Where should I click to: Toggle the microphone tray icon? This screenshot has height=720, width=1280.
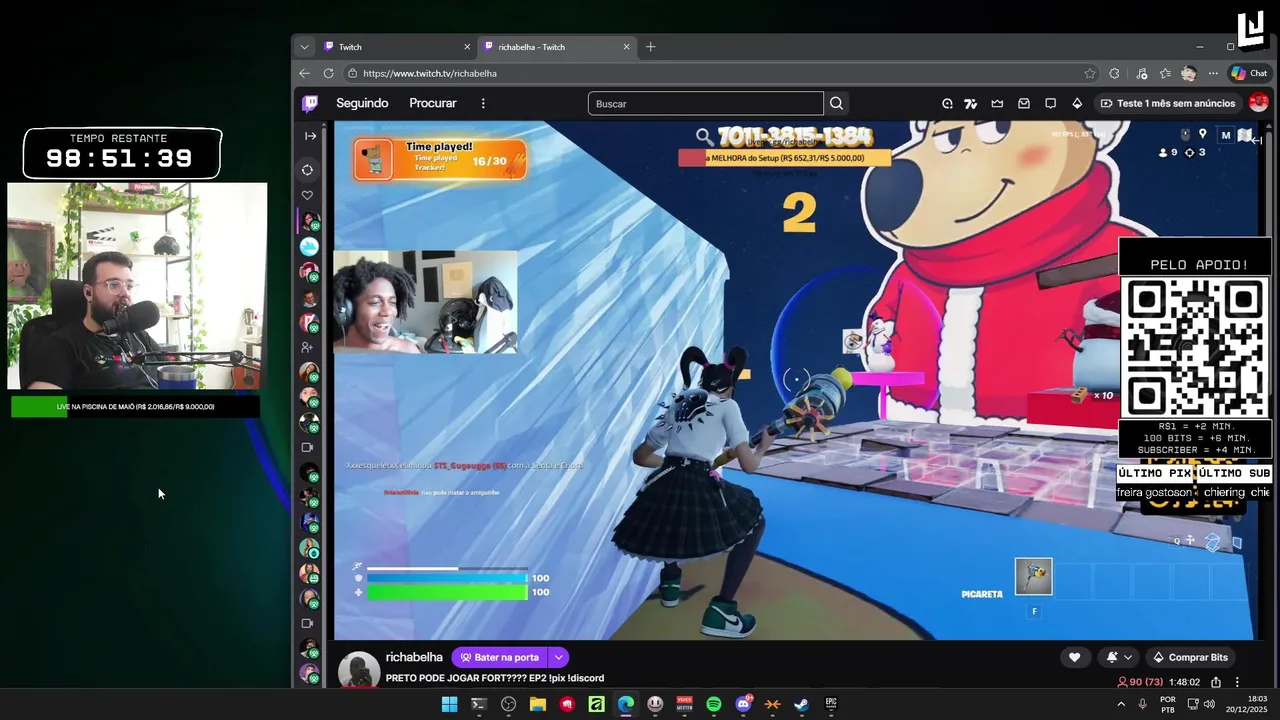(x=1143, y=704)
